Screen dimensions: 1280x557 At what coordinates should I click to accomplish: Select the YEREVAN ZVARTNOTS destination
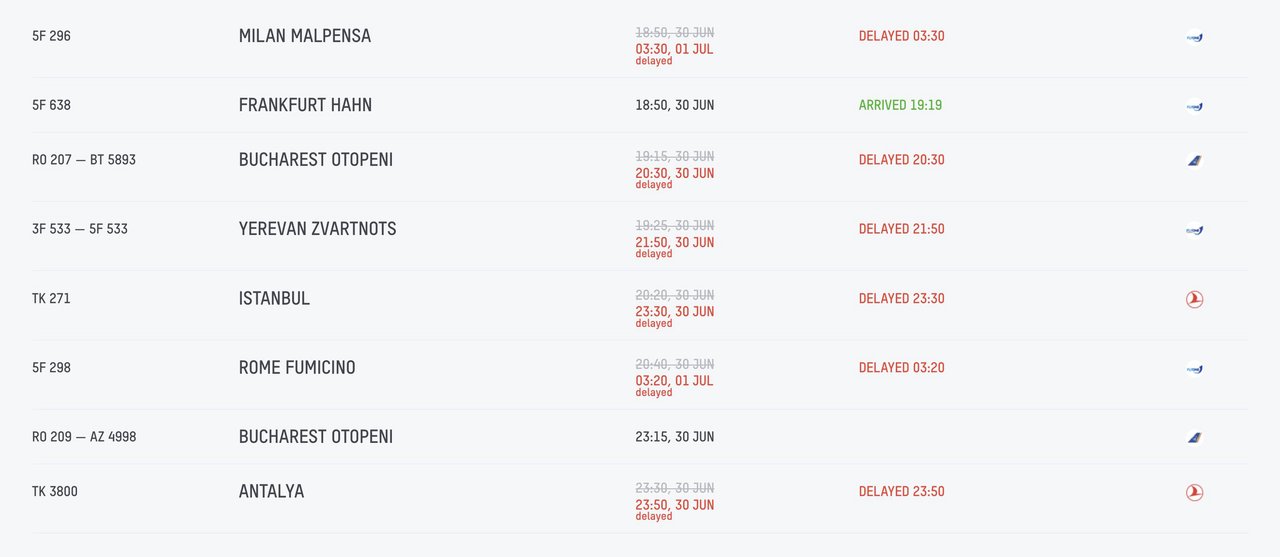point(318,228)
